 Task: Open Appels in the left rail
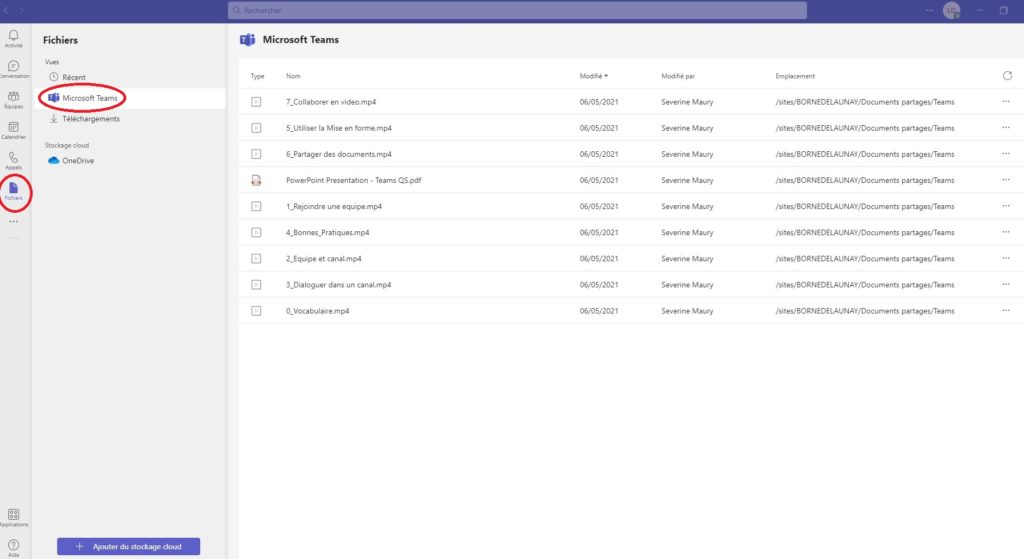[x=13, y=160]
